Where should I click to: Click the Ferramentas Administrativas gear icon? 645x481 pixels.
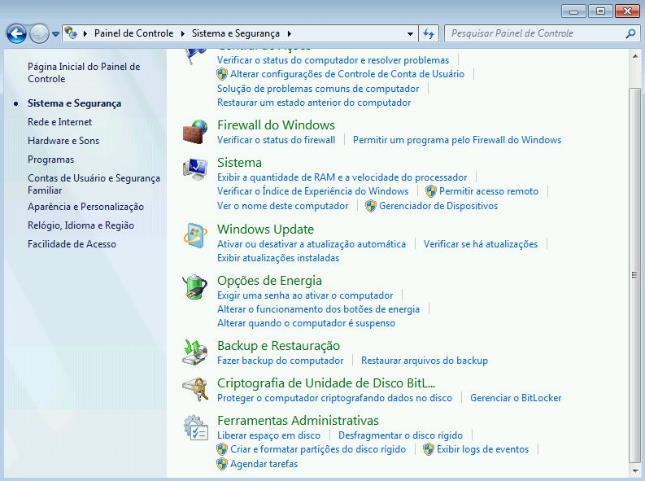tap(195, 428)
